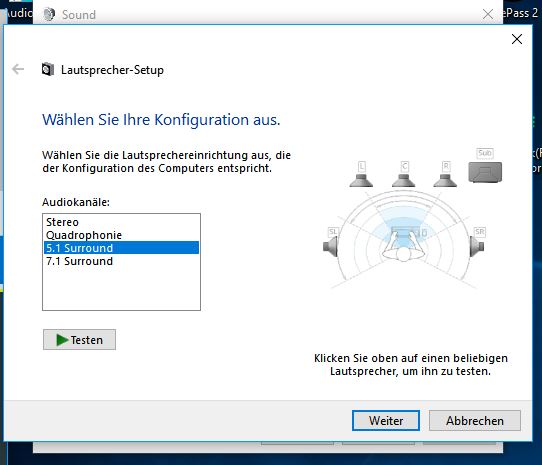Go back with the arrow icon
Image resolution: width=542 pixels, height=465 pixels.
[18, 69]
